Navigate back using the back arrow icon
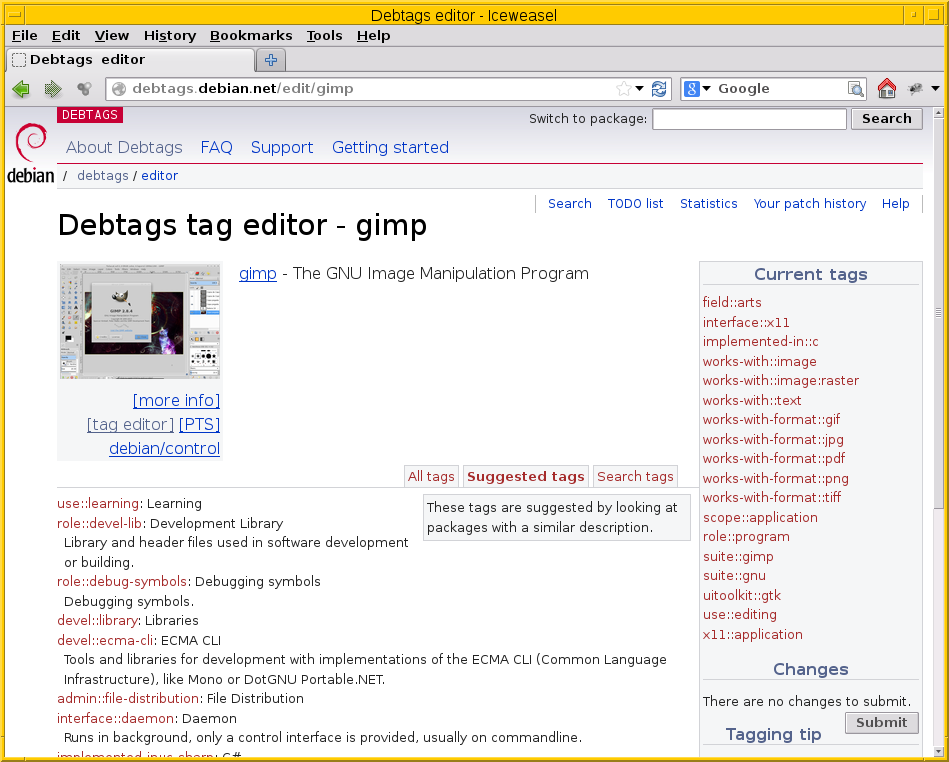 click(20, 88)
